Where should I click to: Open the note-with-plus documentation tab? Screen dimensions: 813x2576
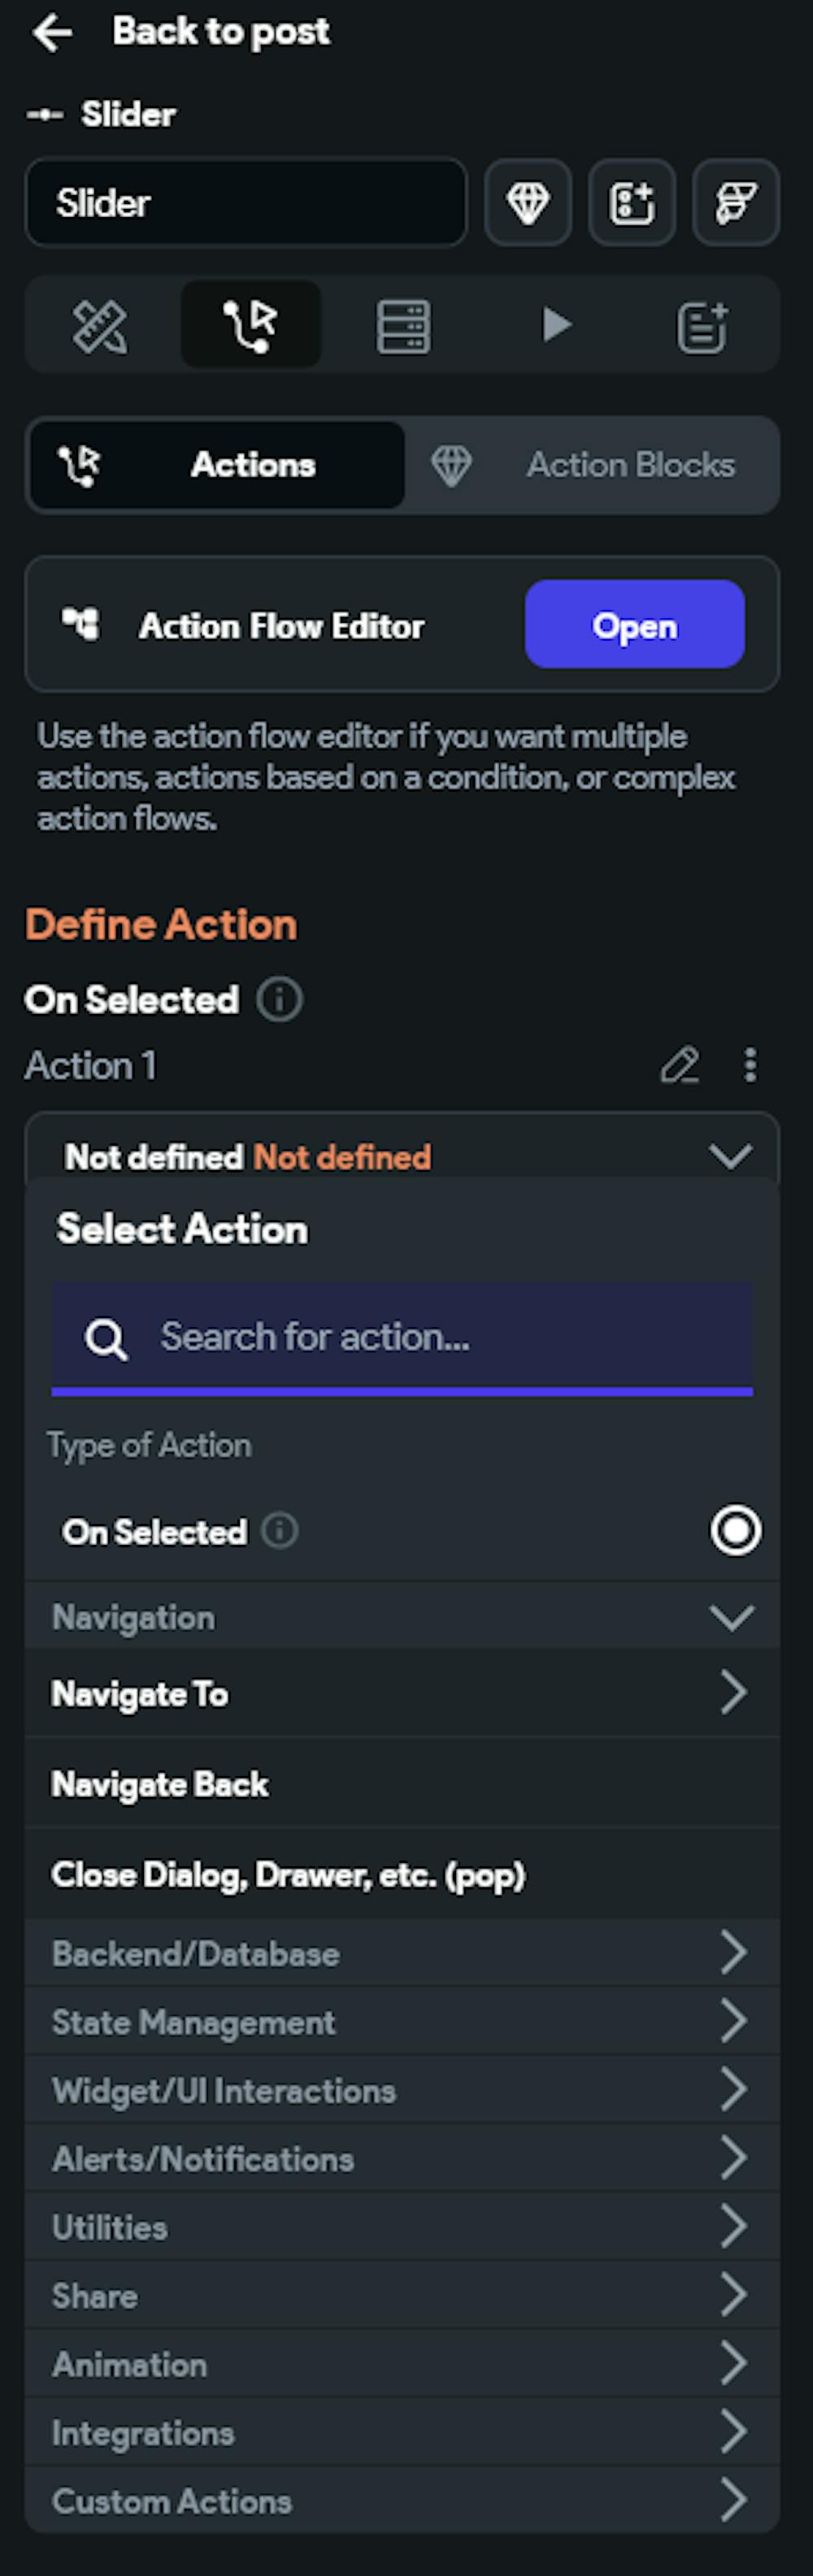click(x=702, y=326)
